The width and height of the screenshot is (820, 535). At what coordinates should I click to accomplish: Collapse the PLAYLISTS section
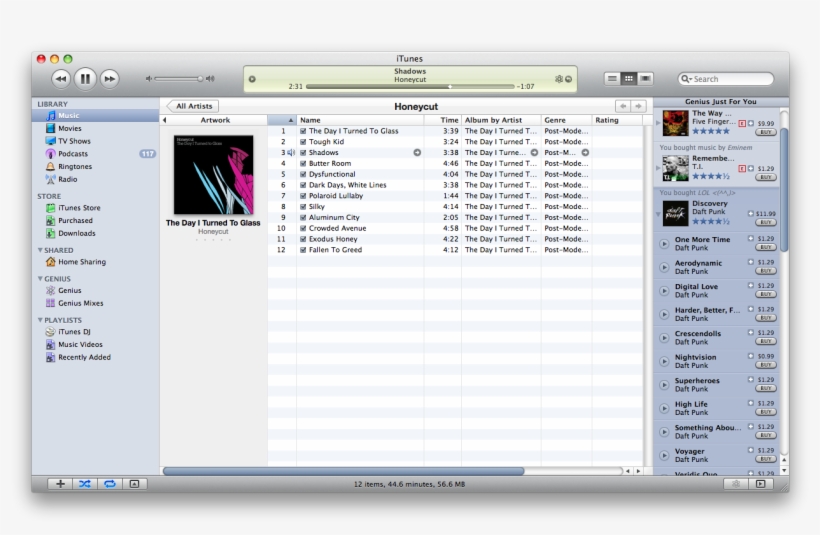click(40, 320)
